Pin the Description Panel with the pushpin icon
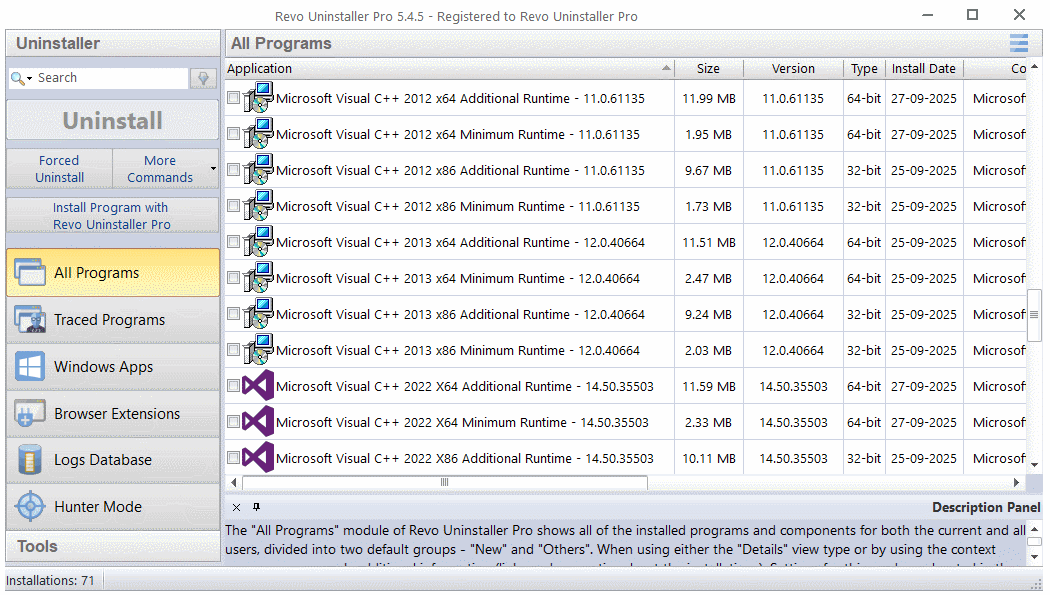 point(256,507)
